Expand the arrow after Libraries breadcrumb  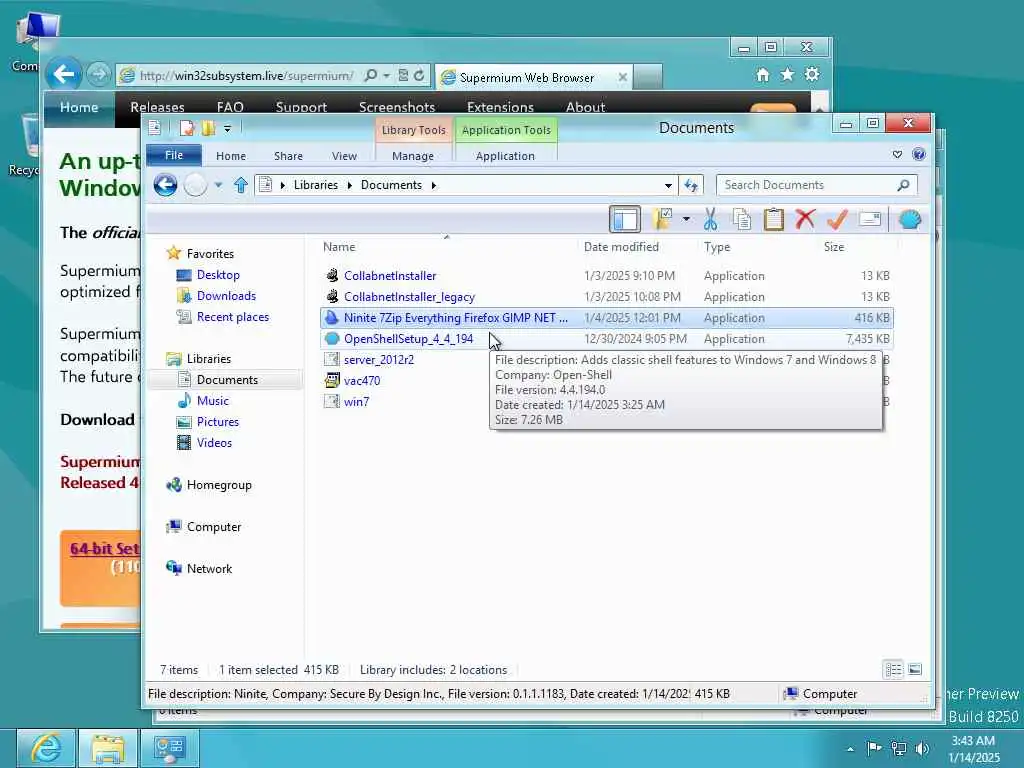[349, 185]
